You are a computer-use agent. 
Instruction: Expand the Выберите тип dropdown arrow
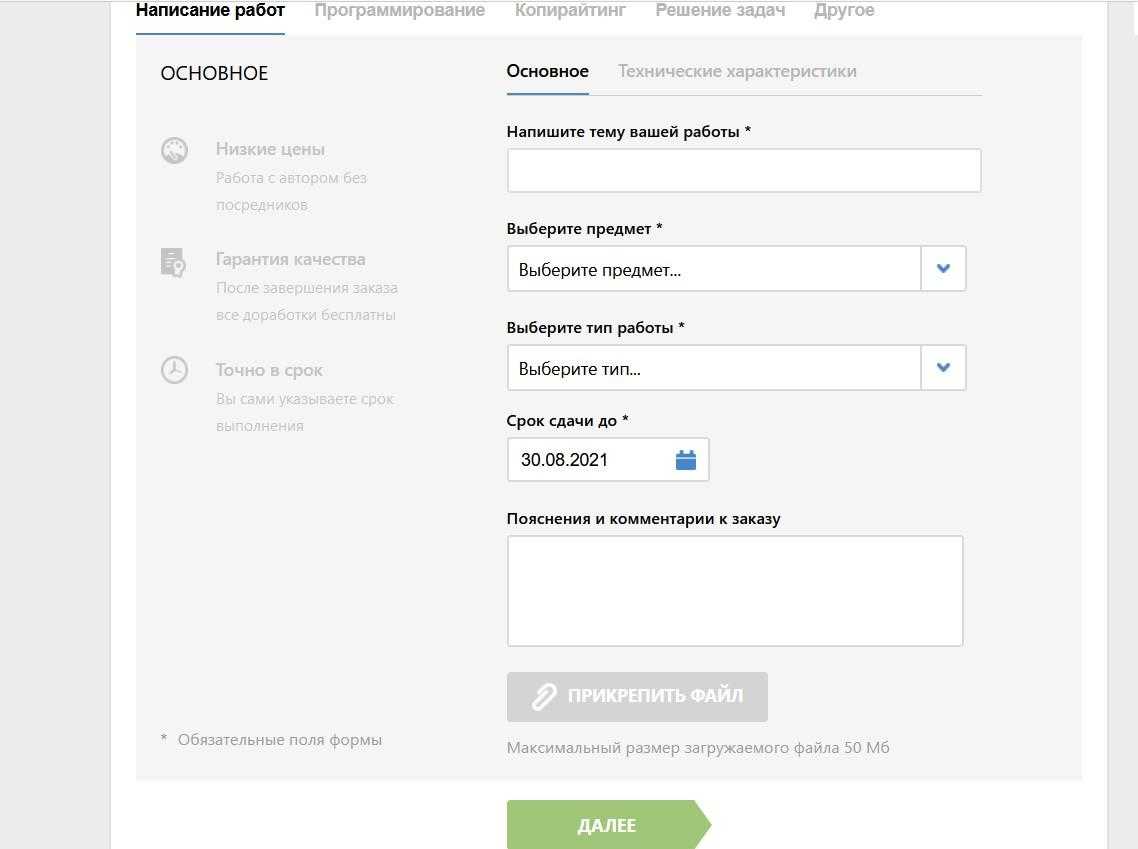943,368
